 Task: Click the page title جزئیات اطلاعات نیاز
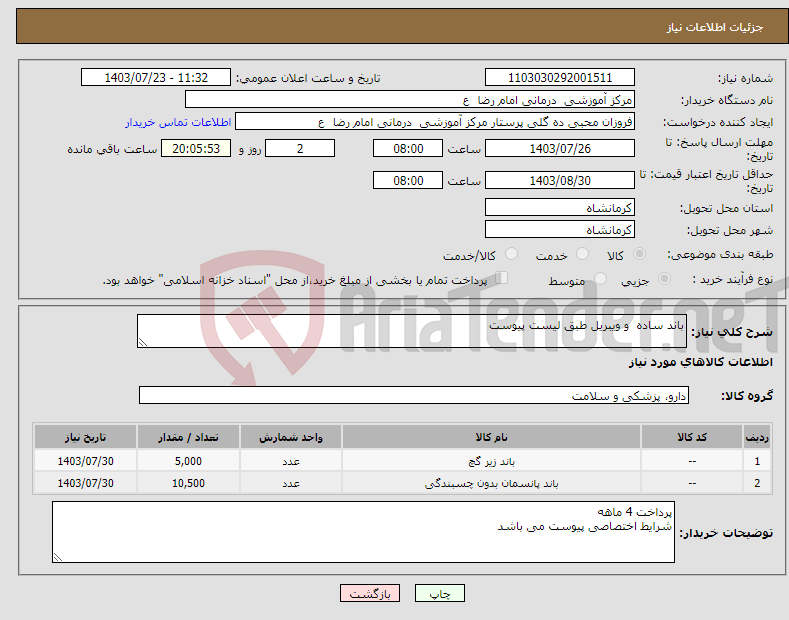pyautogui.click(x=715, y=27)
